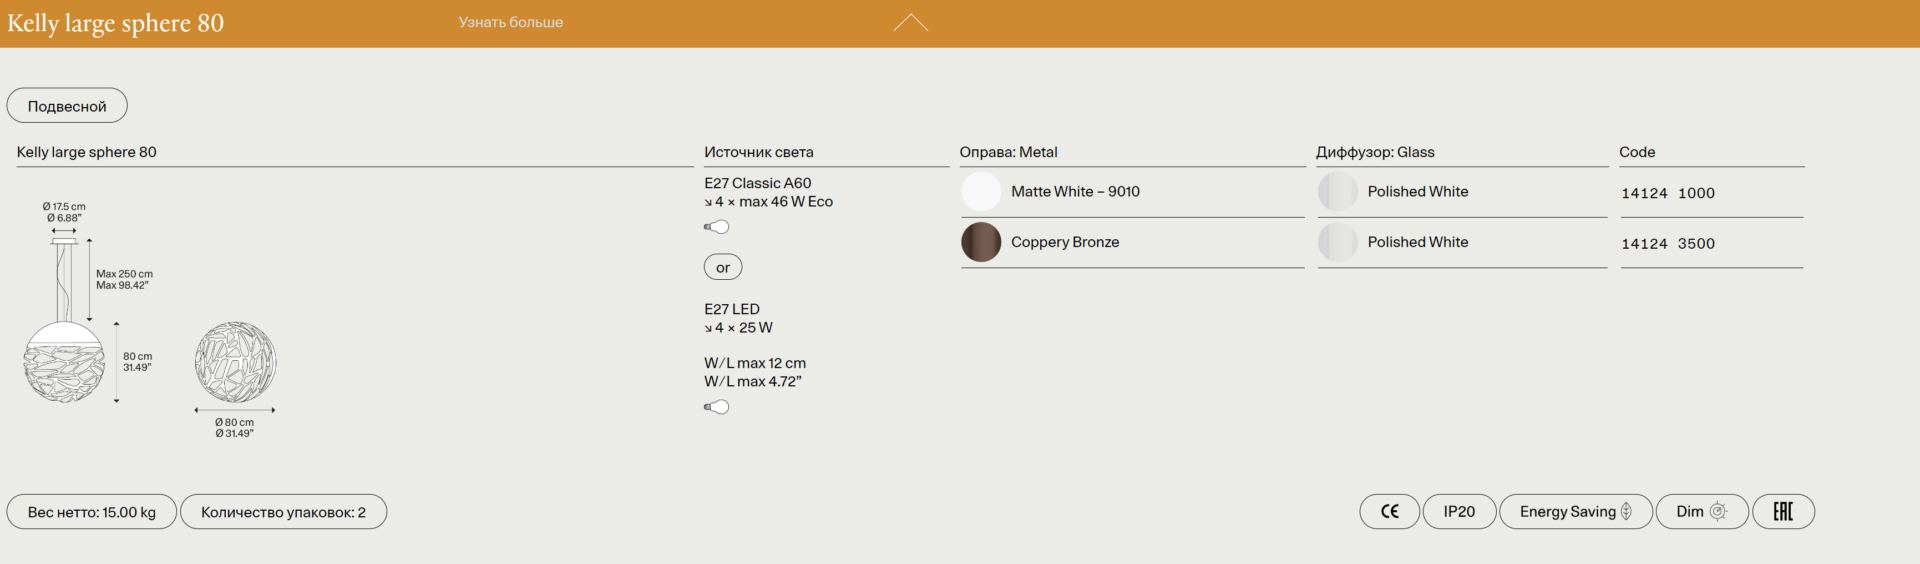
Task: Select the Matte White 9010 swatch
Action: coord(981,192)
